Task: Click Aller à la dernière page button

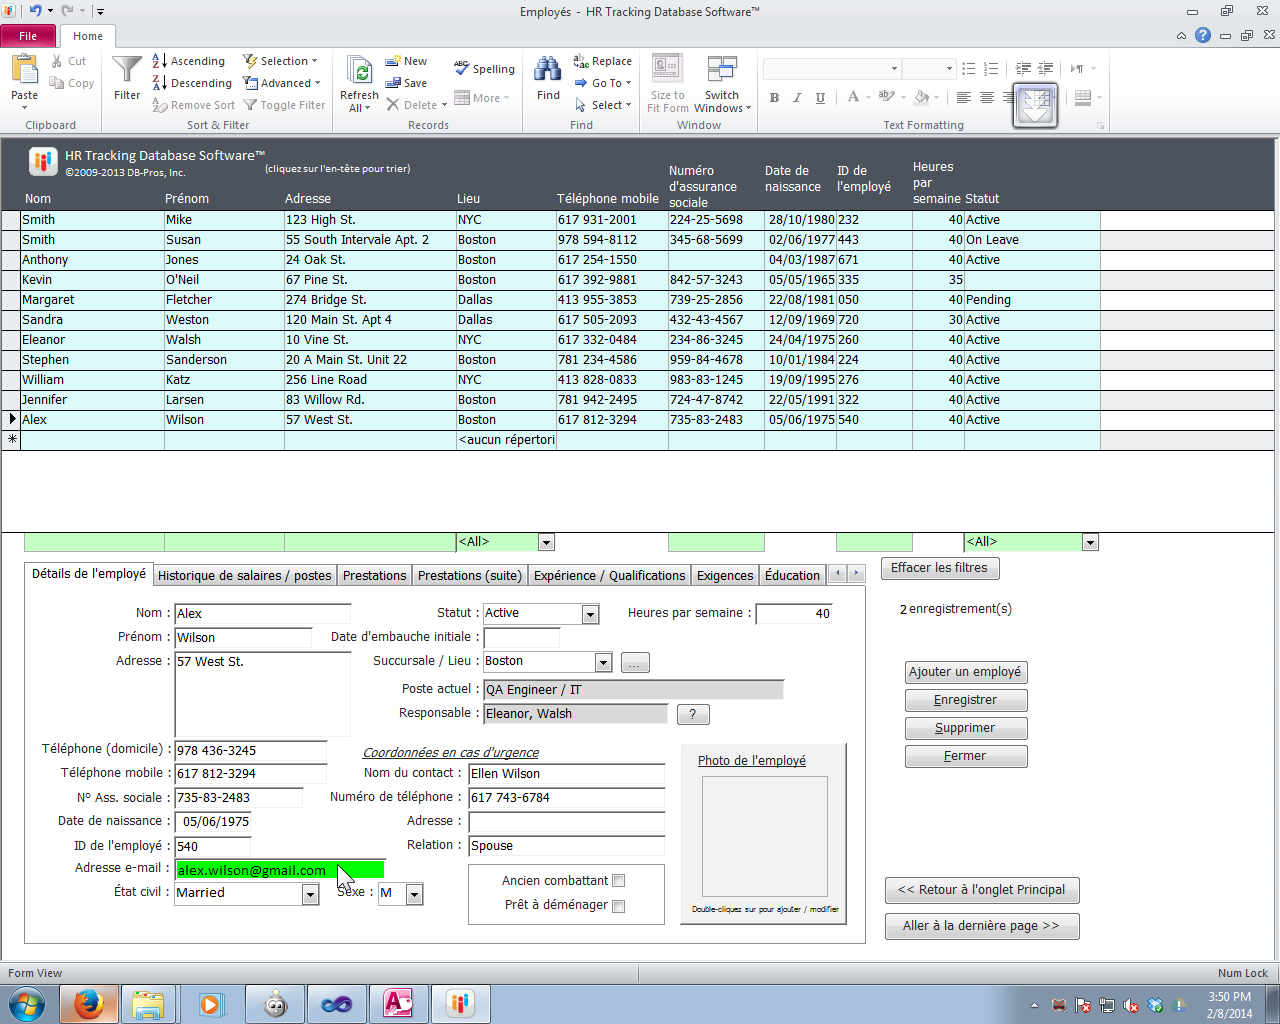Action: click(981, 926)
